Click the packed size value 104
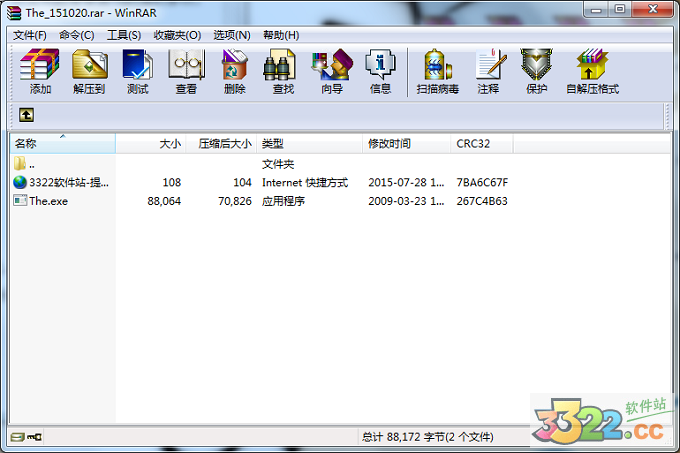Screen dimensions: 680x453 point(242,183)
